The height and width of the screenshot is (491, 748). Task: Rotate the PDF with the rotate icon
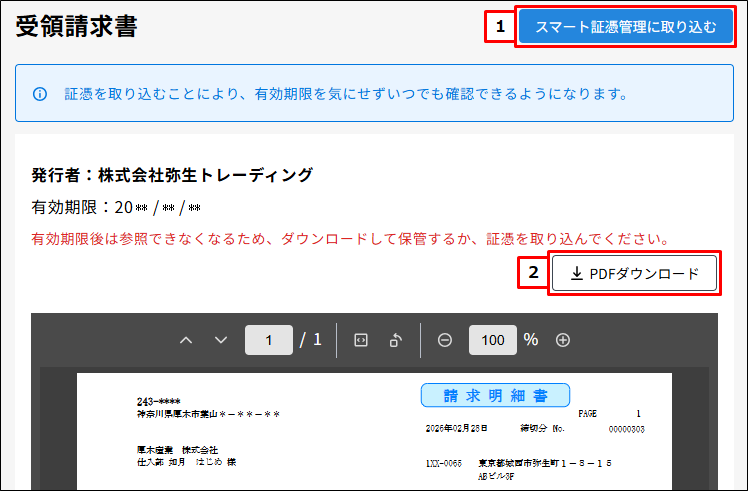point(396,340)
